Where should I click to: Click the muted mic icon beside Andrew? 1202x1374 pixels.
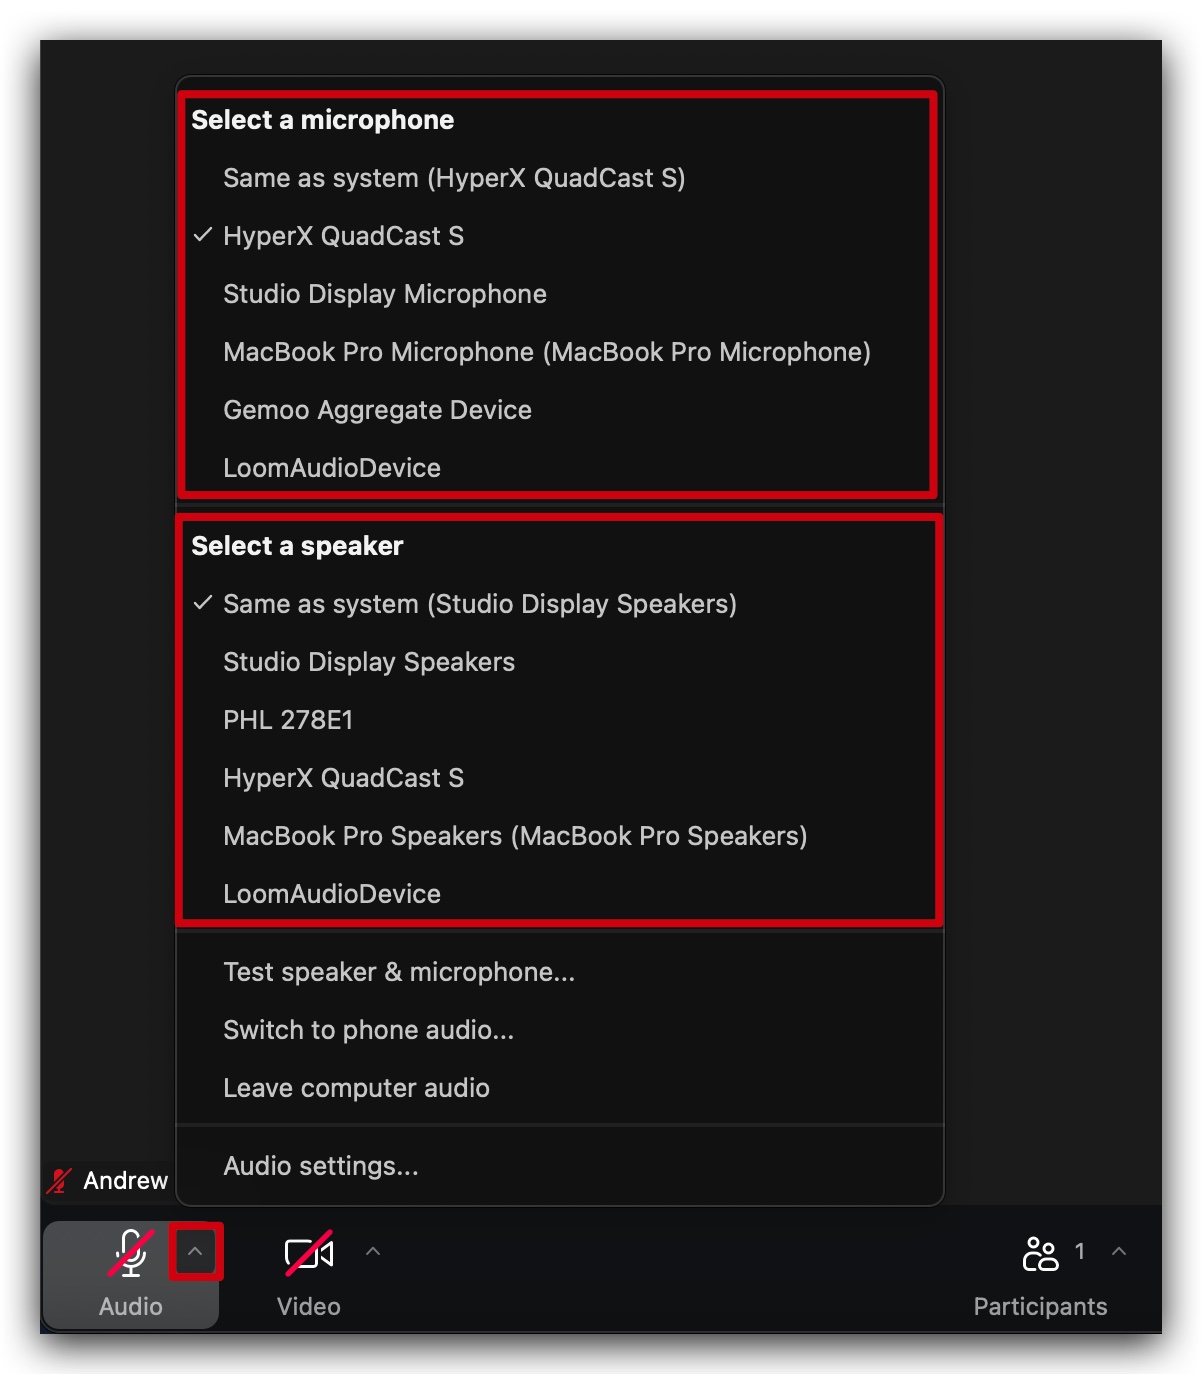tap(57, 1180)
